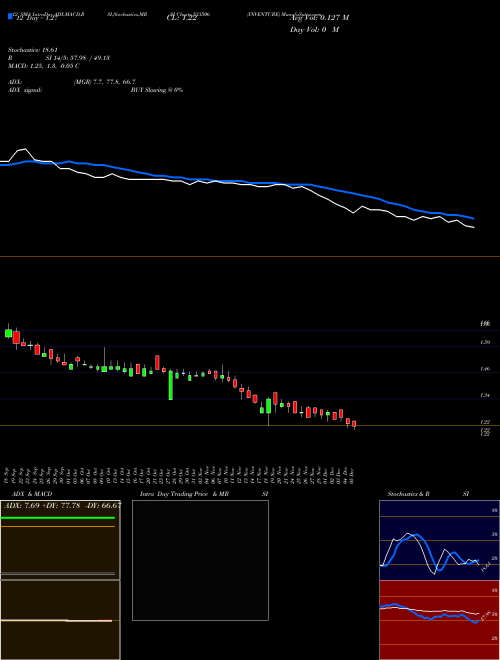Viewport: 500px width, 660px height.
Task: Click the blue 12 Day SMA legend square
Action: pos(10,16)
